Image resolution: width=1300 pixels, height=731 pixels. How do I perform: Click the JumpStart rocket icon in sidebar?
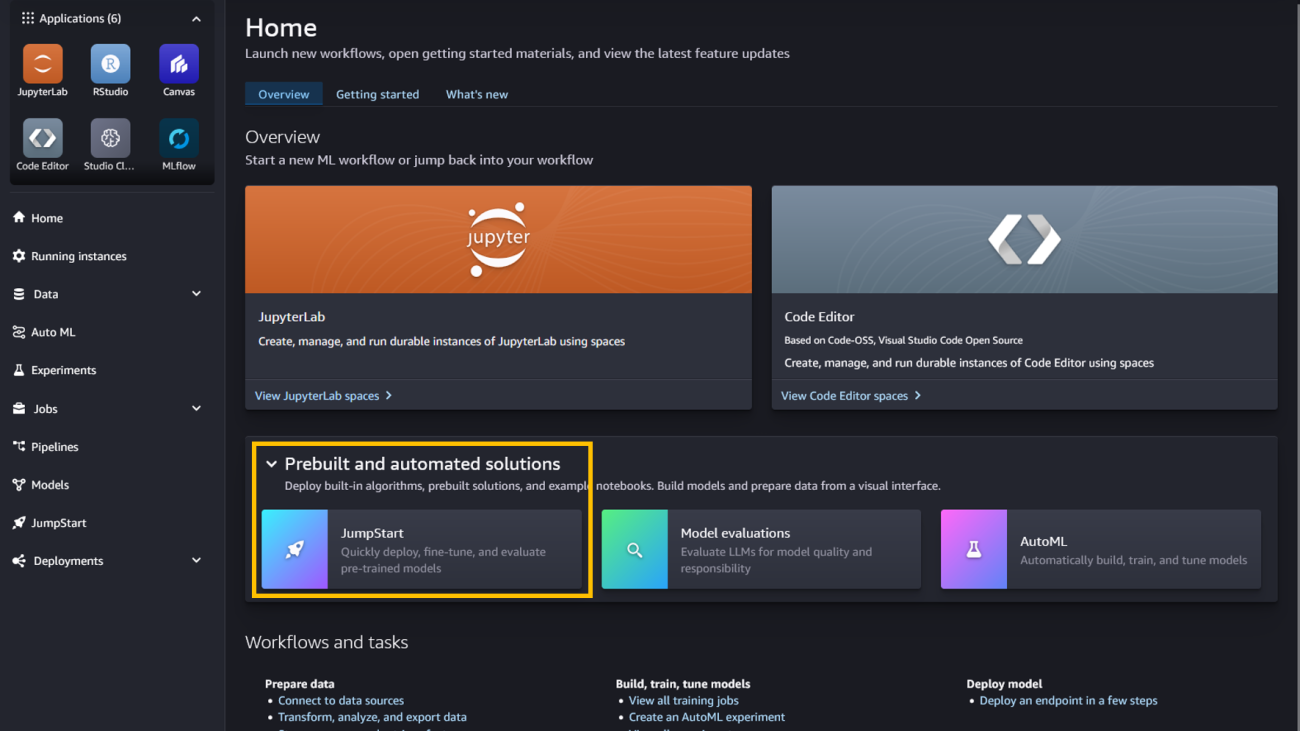19,523
